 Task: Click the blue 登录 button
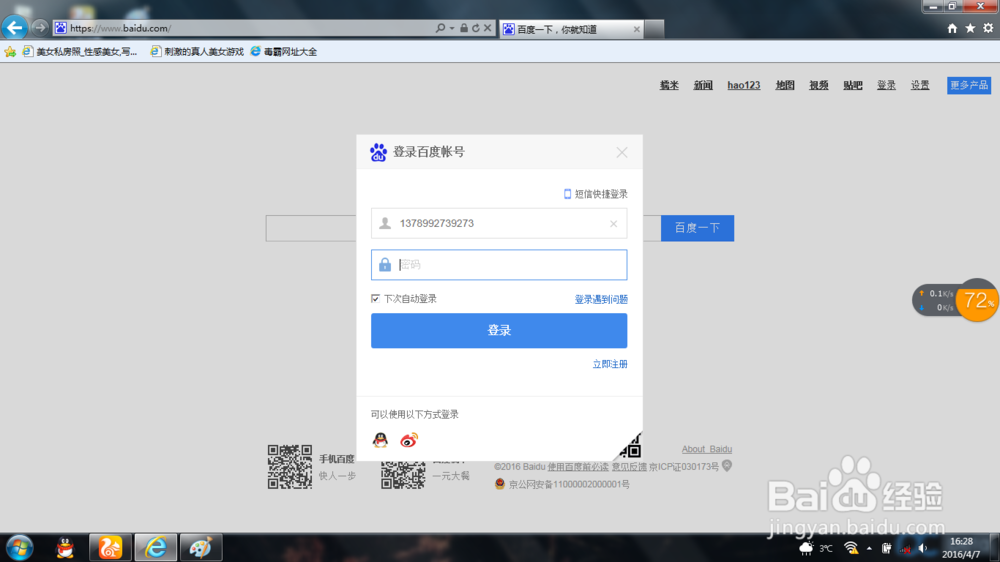(499, 330)
